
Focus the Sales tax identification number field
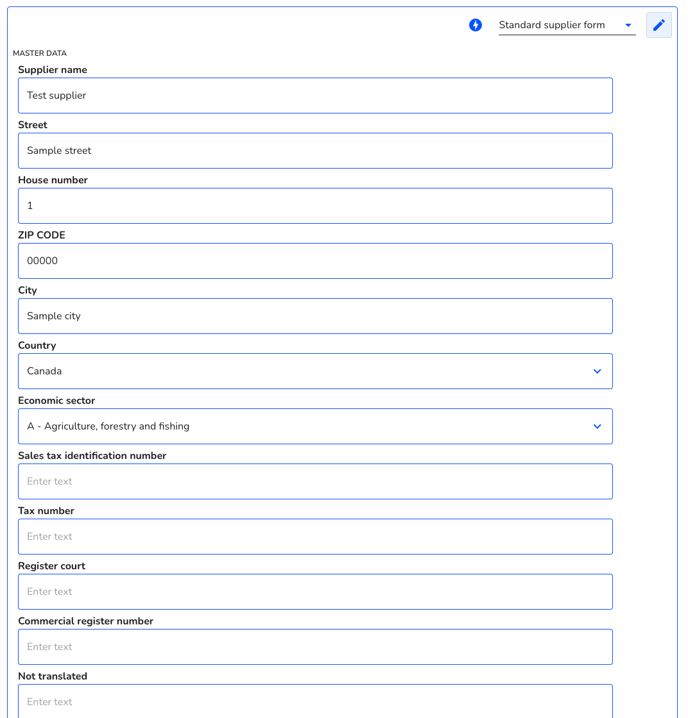click(x=315, y=481)
